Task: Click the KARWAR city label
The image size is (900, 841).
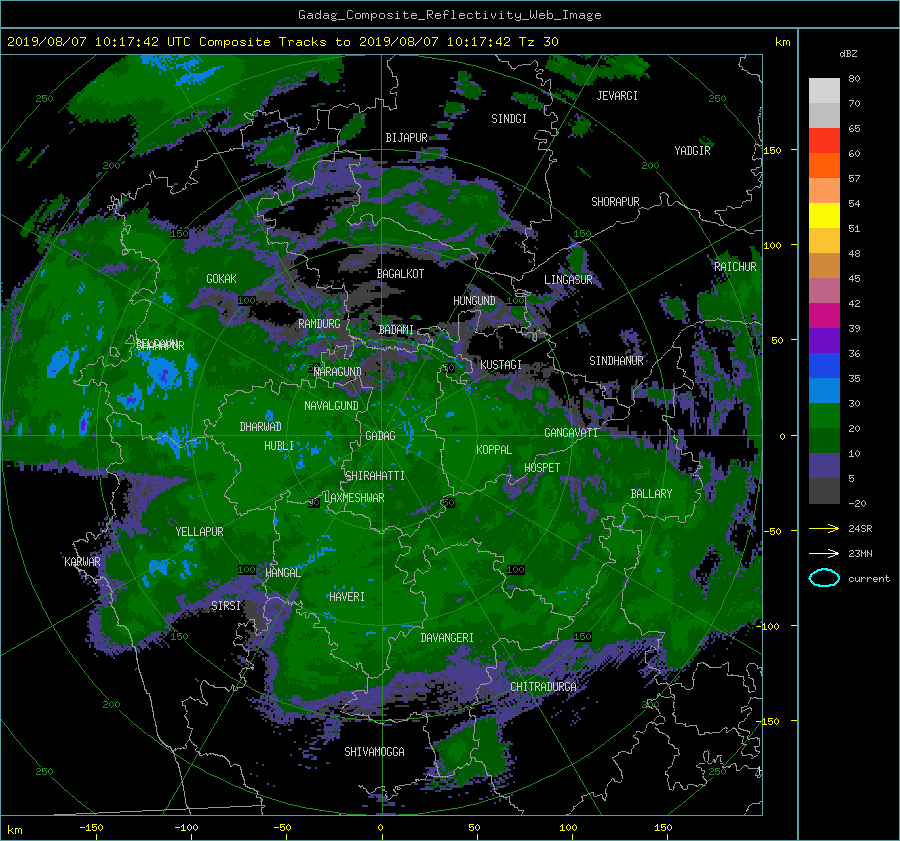Action: [x=82, y=561]
